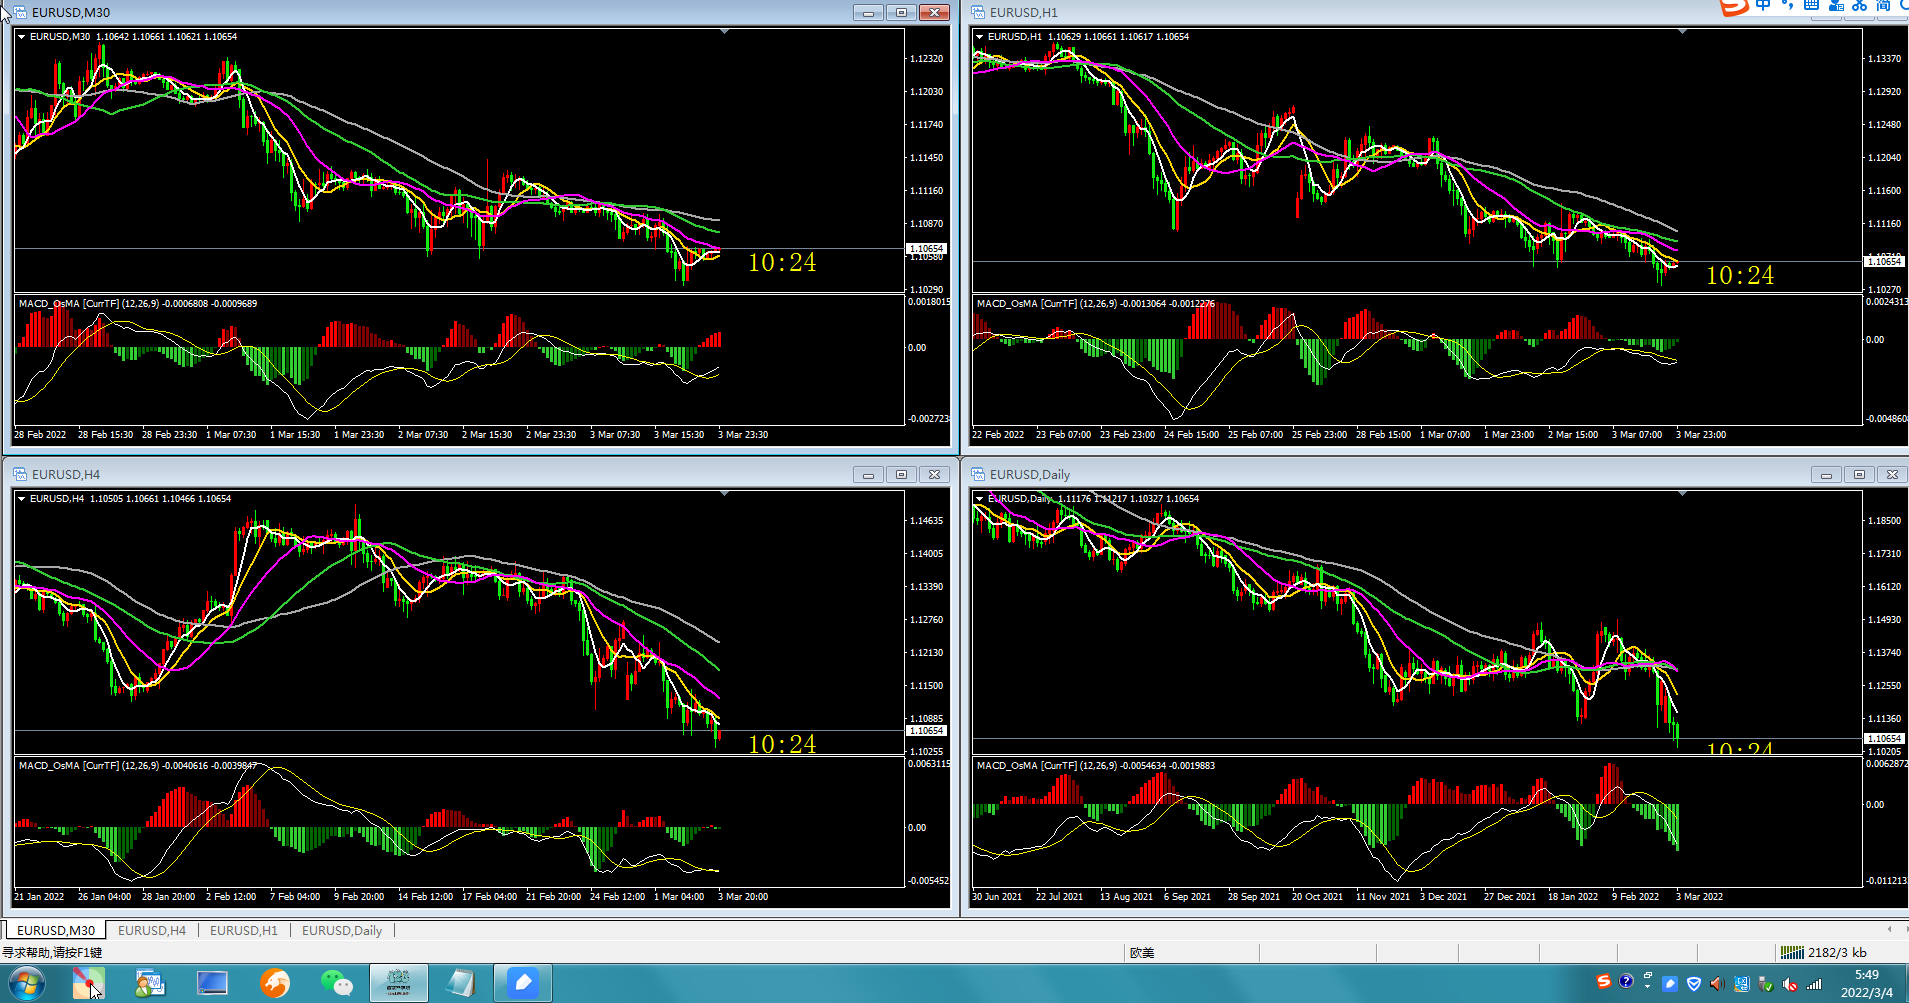
Task: Toggle Sogou punctuation mode indicator
Action: [x=1787, y=5]
